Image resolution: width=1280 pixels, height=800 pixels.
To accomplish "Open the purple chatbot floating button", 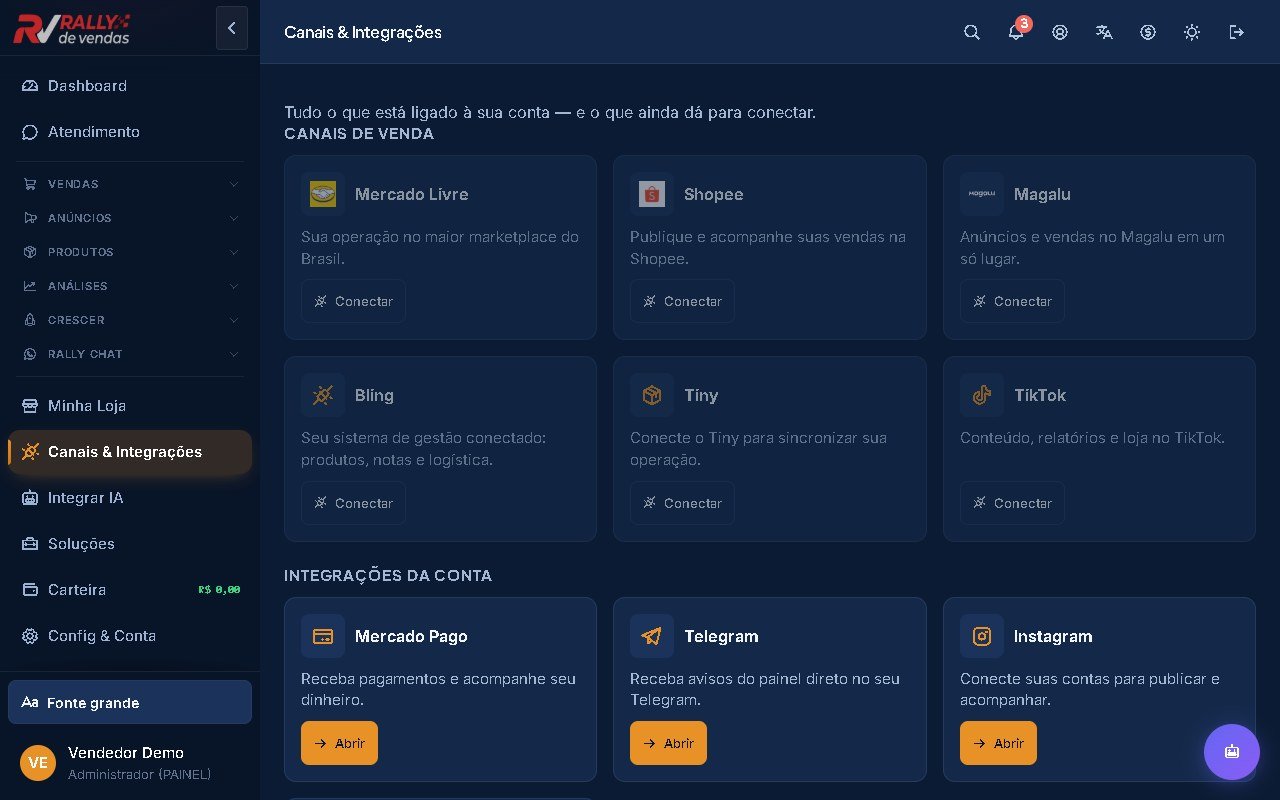I will tap(1232, 752).
